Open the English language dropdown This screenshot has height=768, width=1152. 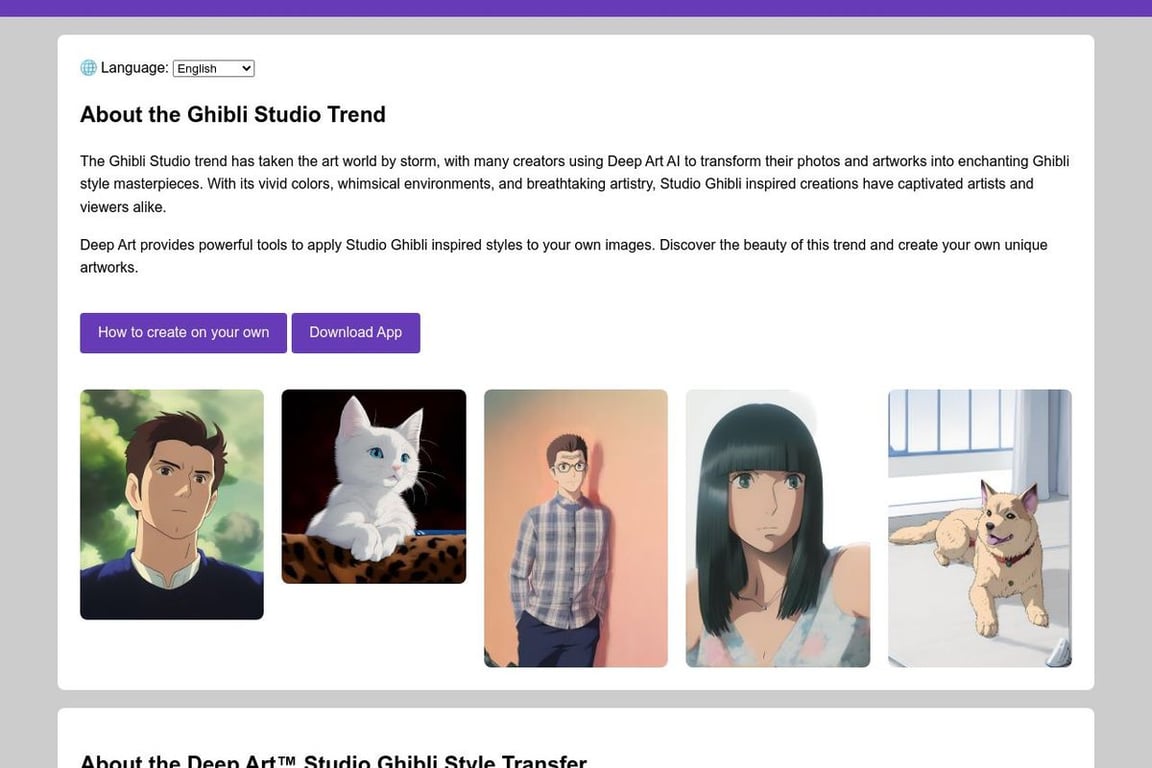(214, 68)
